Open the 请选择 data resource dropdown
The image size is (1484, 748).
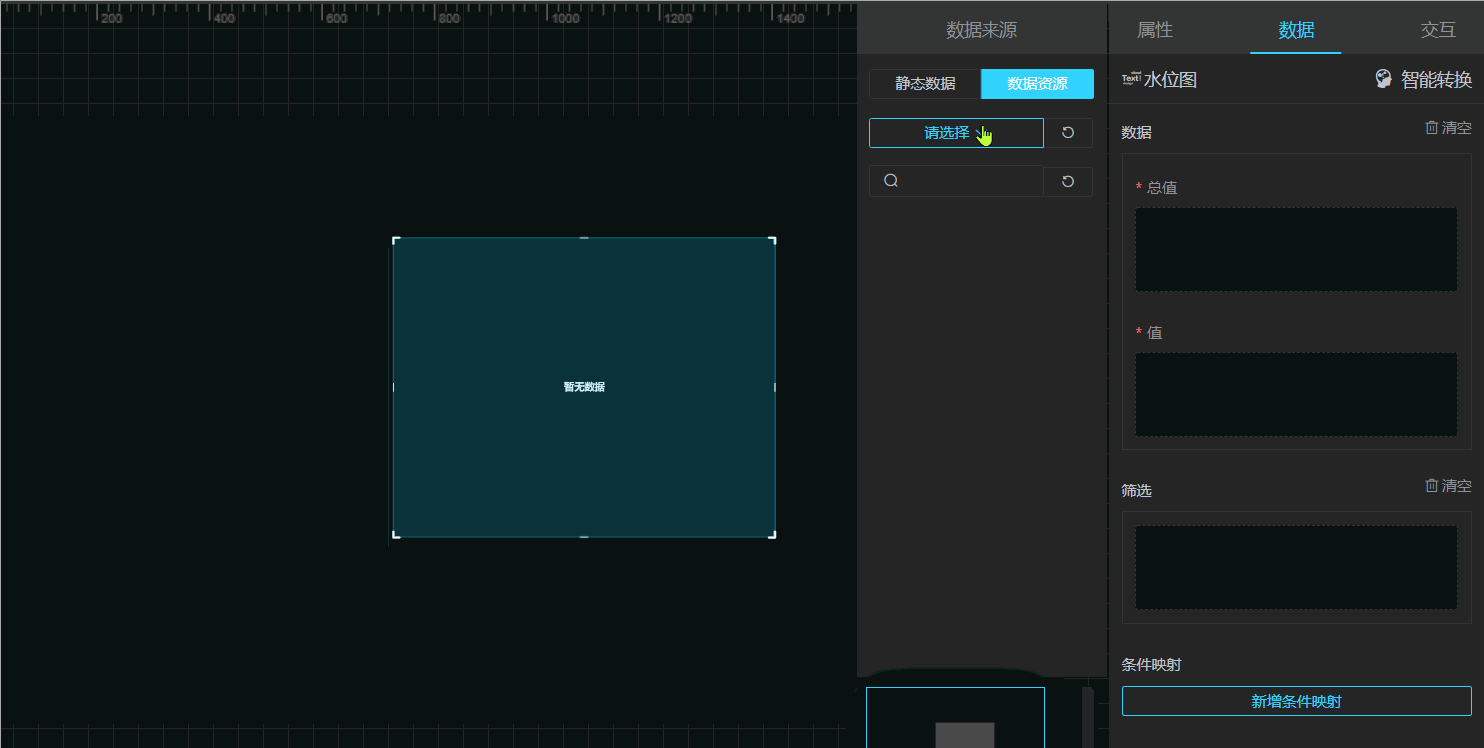956,133
